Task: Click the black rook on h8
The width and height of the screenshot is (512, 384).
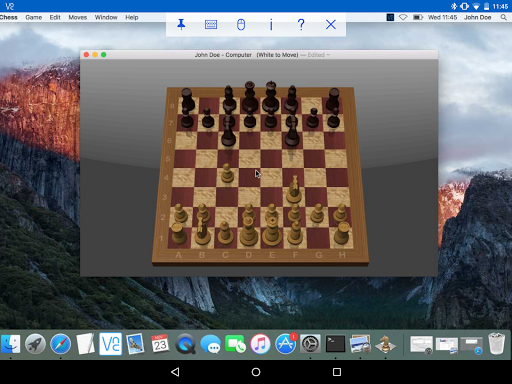Action: click(333, 99)
